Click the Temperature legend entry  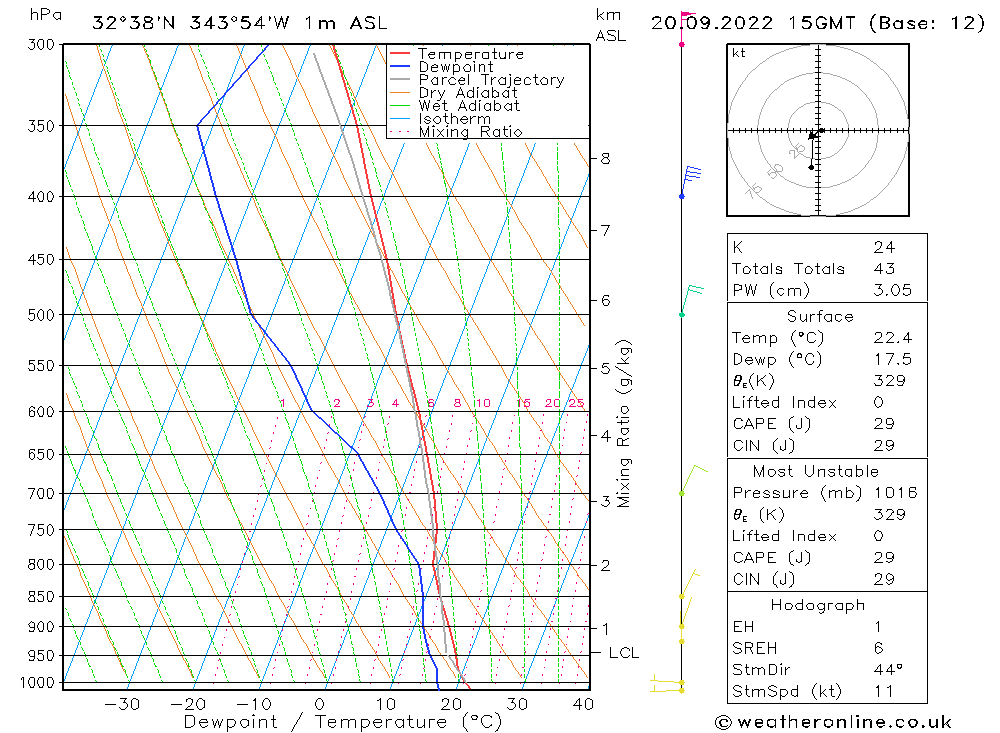click(457, 54)
